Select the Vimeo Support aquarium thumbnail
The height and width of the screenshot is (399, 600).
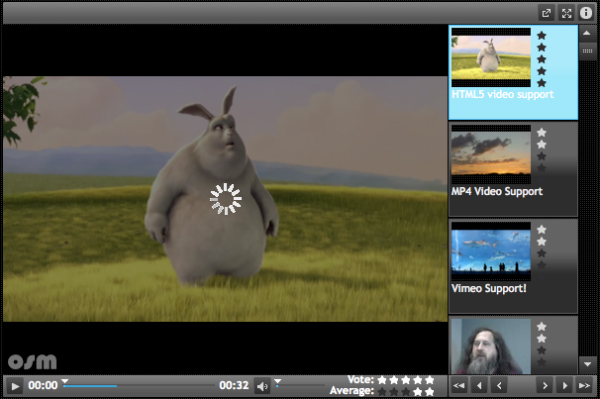click(491, 251)
